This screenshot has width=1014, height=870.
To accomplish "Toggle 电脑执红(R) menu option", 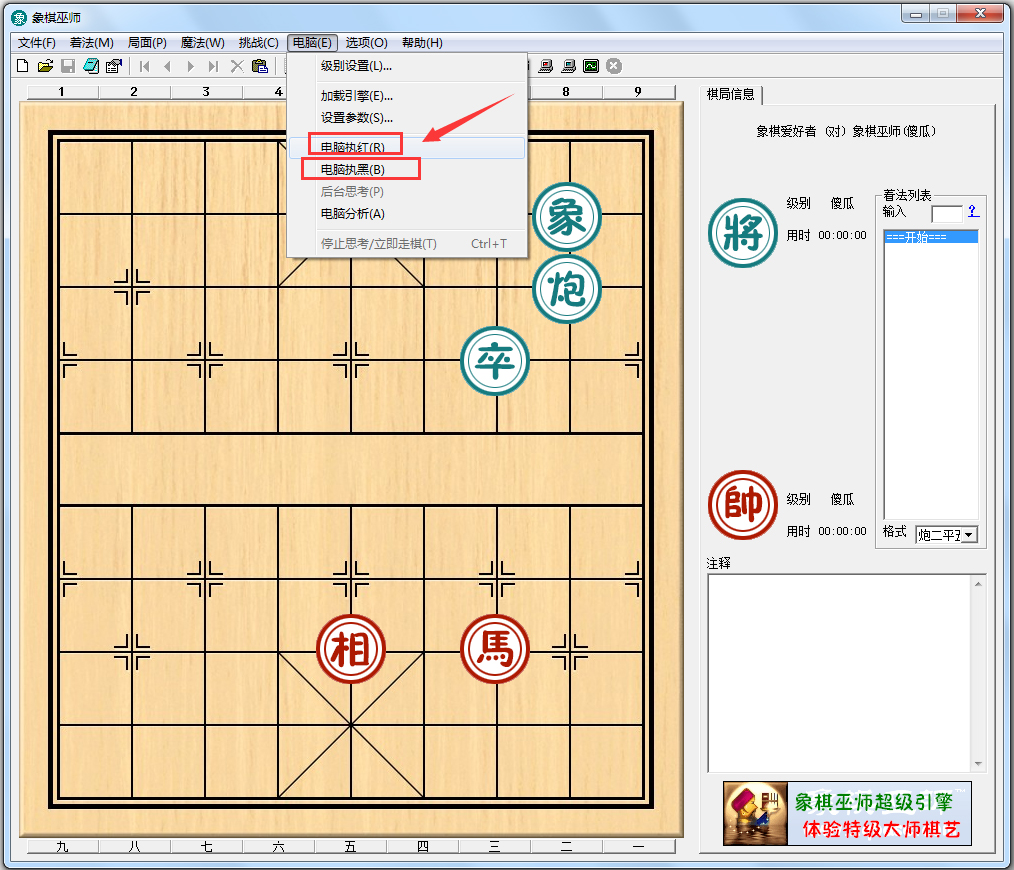I will 407,147.
